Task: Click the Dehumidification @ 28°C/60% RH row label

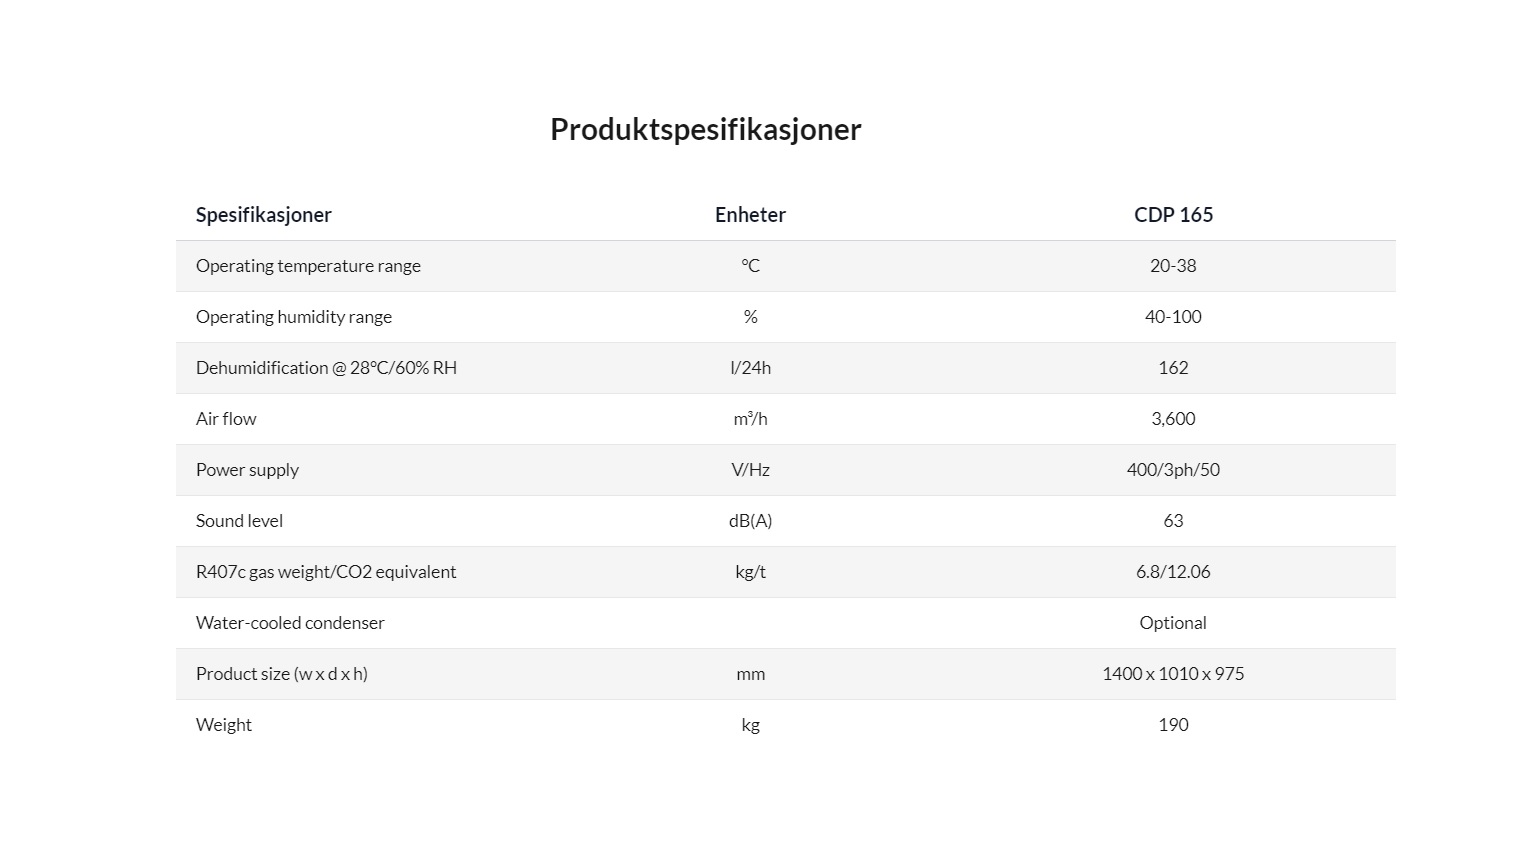Action: click(326, 368)
